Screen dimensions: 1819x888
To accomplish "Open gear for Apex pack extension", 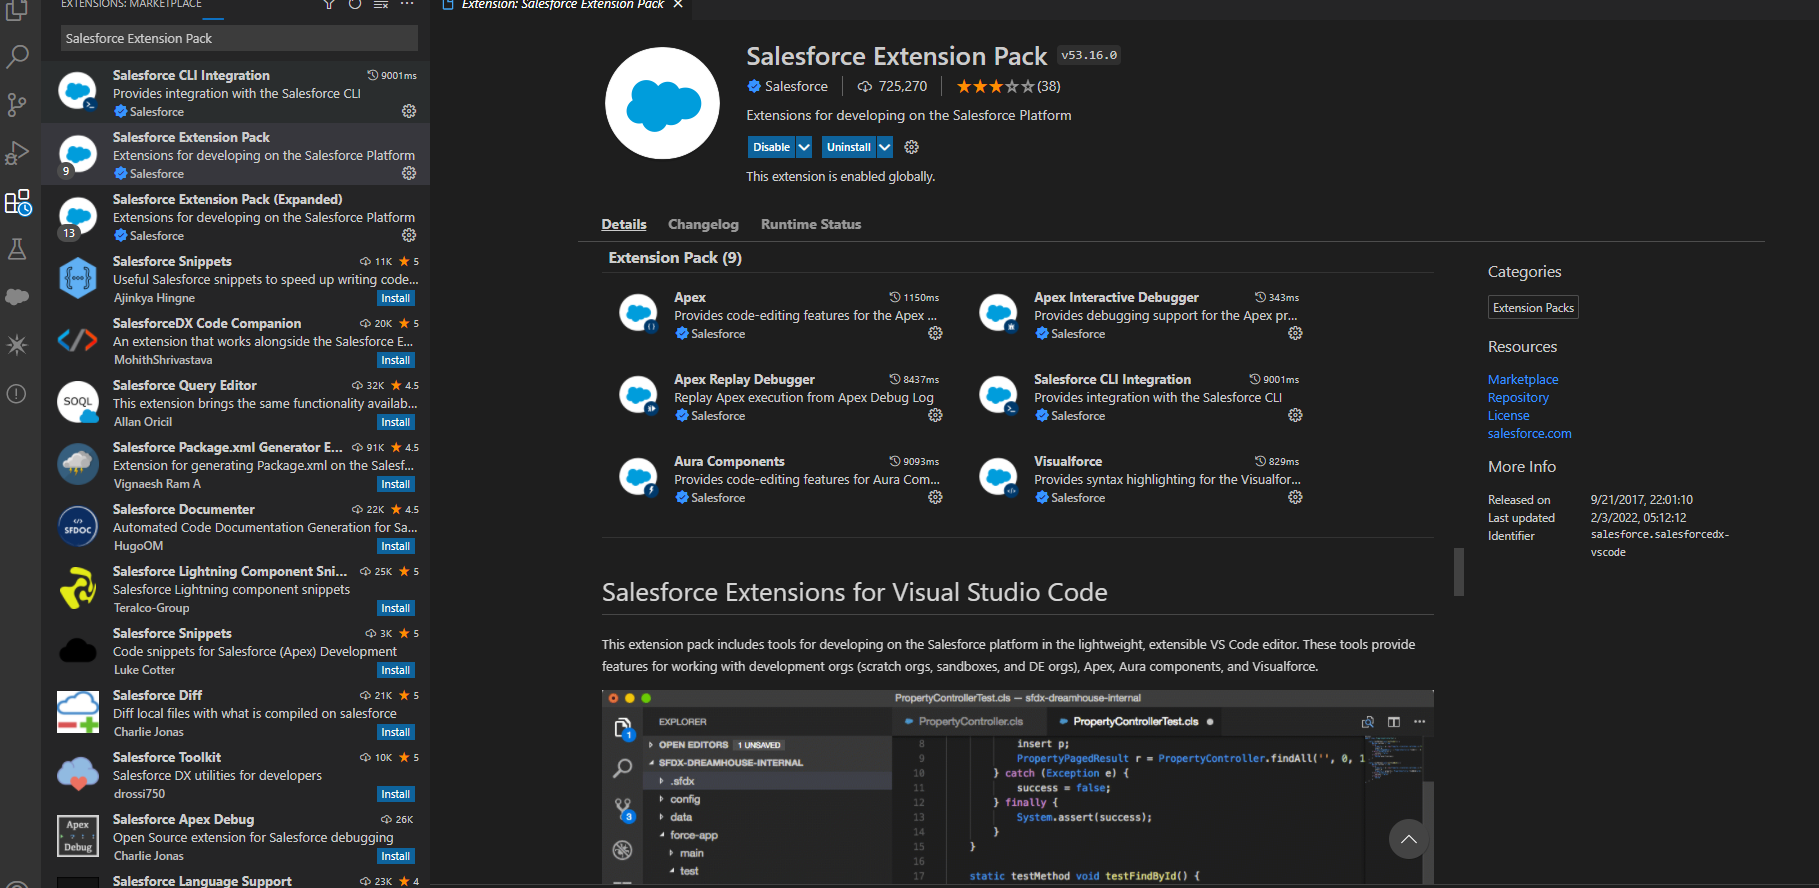I will tap(935, 333).
